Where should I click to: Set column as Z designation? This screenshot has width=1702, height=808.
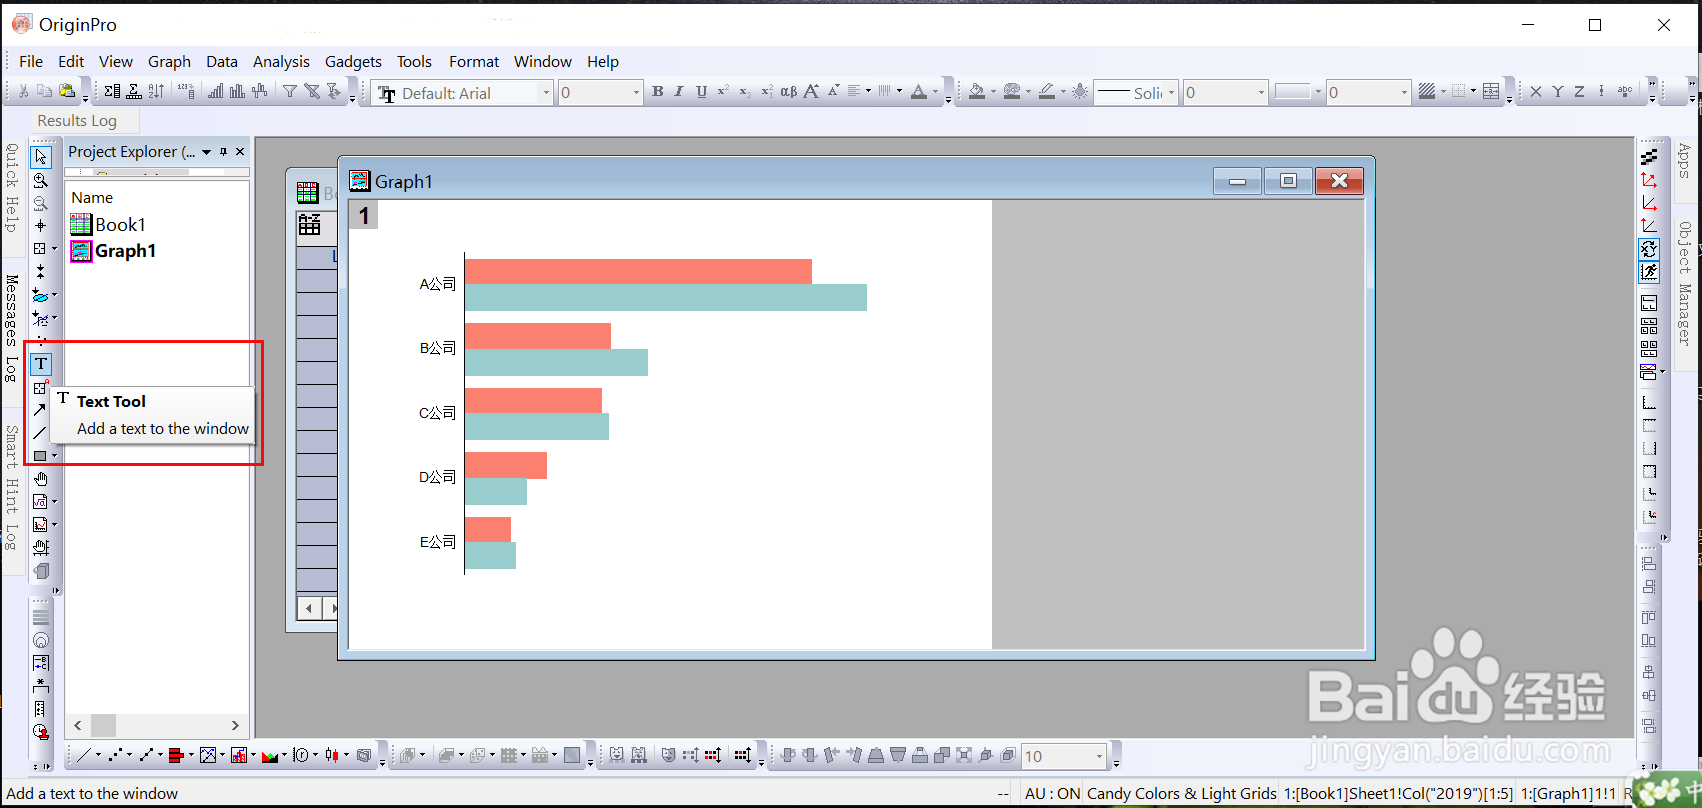pos(1580,92)
